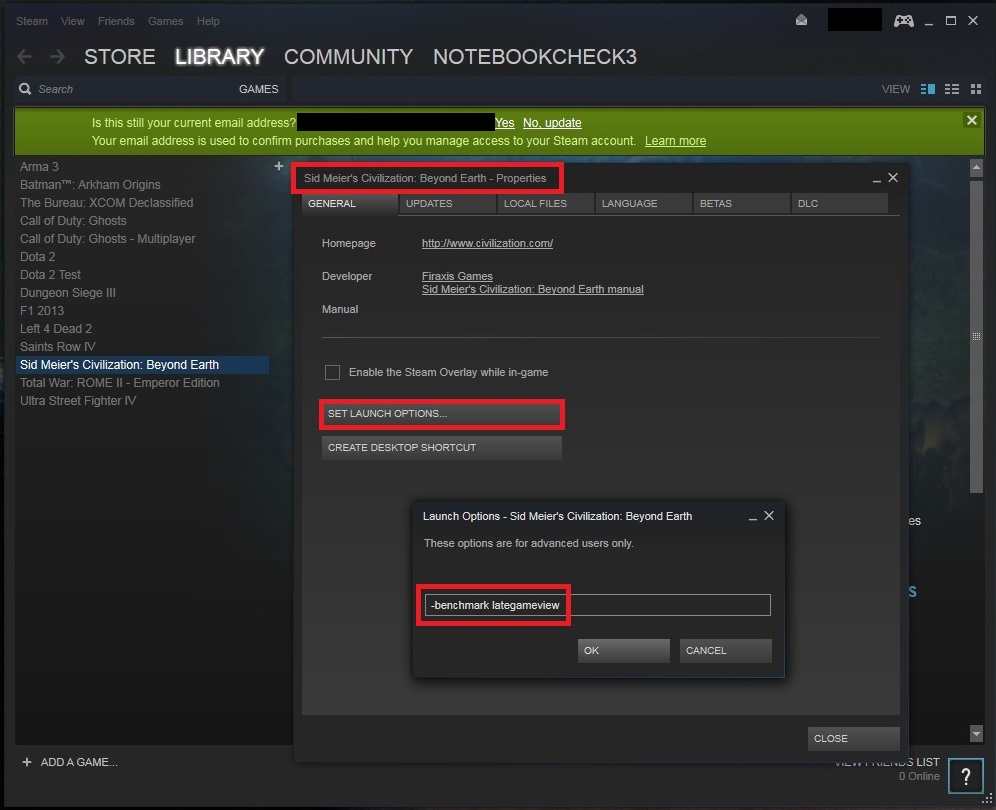Image resolution: width=996 pixels, height=810 pixels.
Task: Open the Beyond Earth manual link
Action: point(532,289)
